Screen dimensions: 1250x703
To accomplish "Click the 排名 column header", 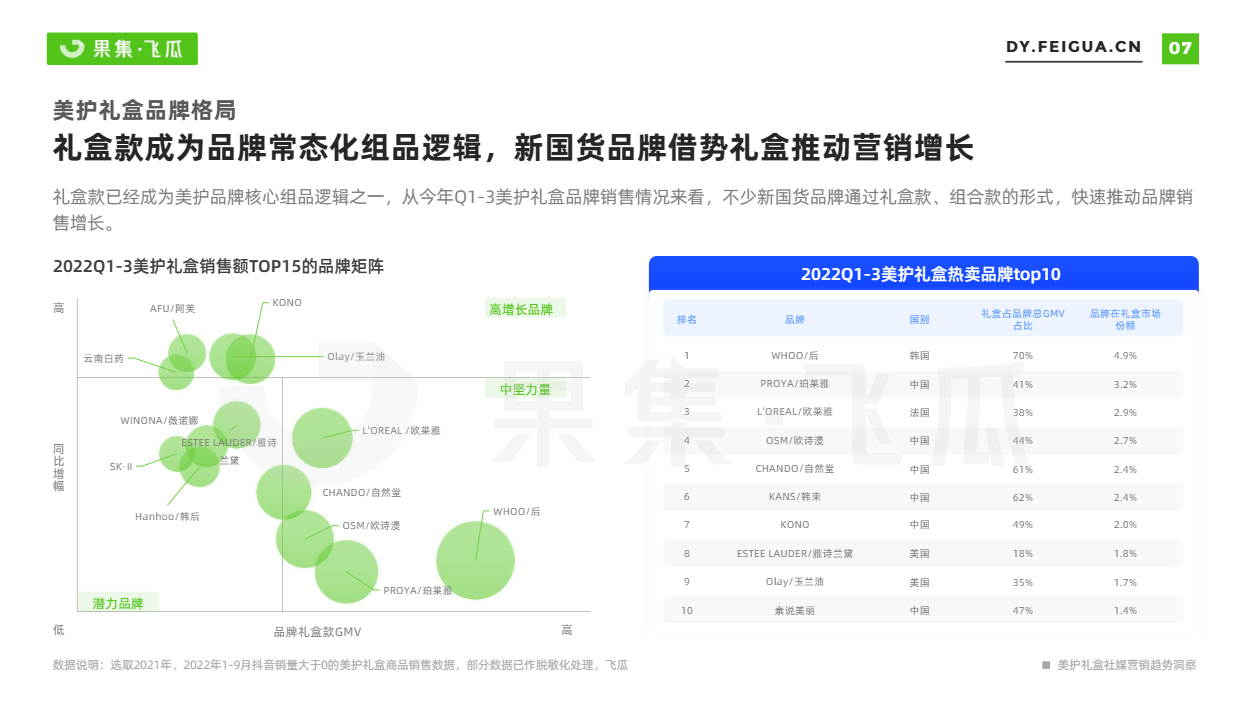I will click(x=687, y=320).
